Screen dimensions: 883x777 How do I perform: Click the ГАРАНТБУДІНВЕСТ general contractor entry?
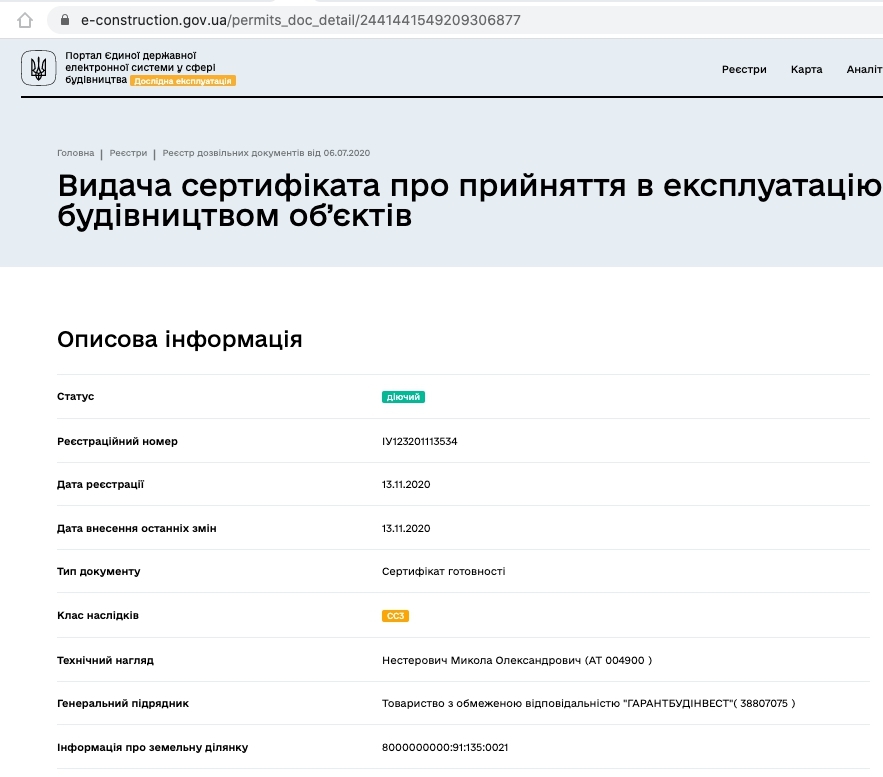tap(588, 703)
